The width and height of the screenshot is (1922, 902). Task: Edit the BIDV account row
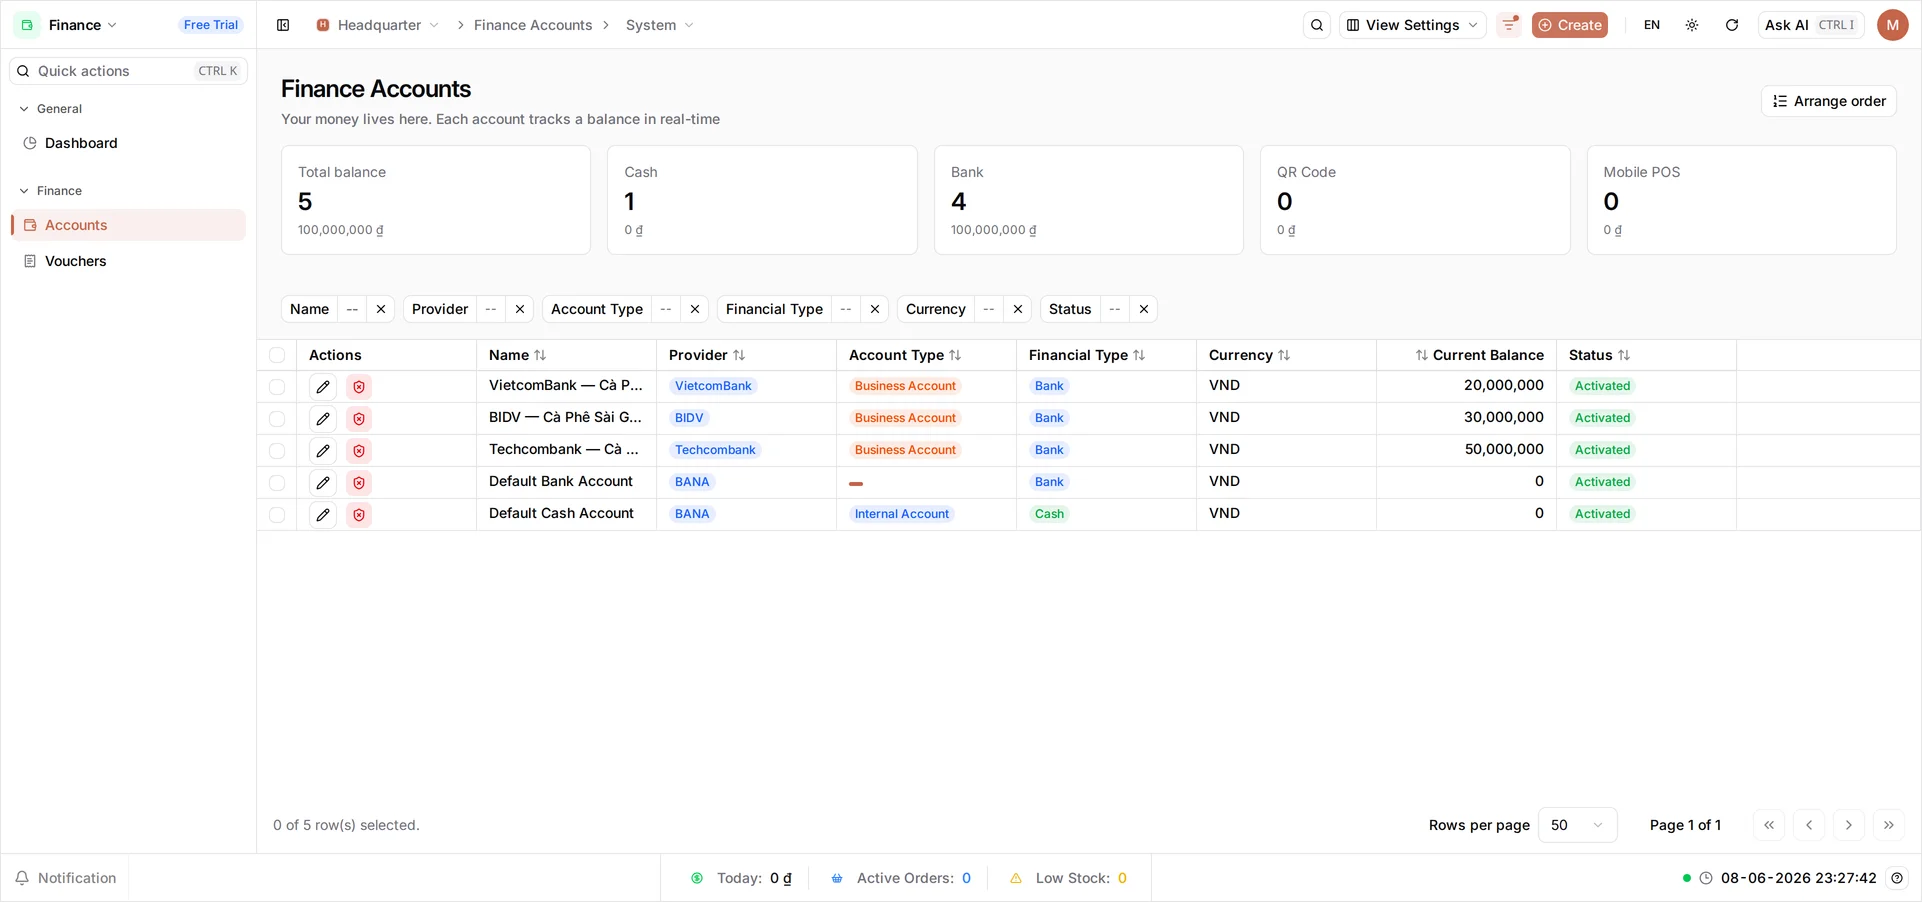point(323,419)
